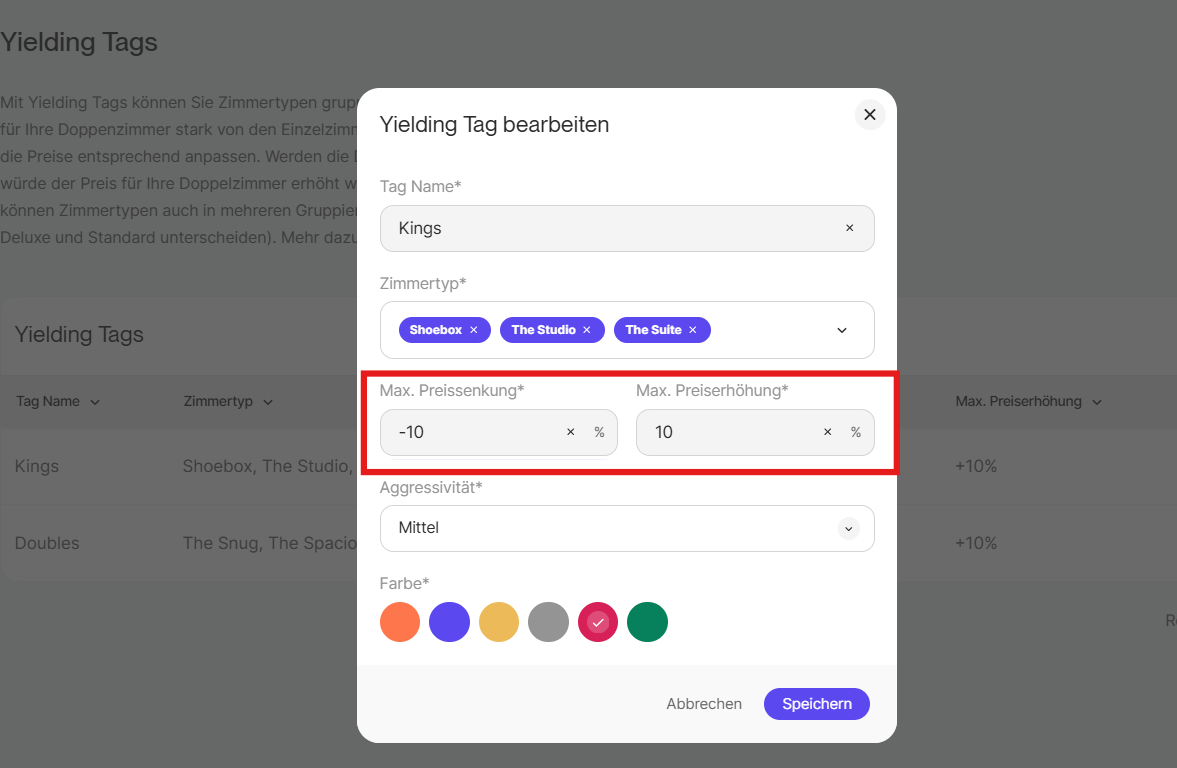The width and height of the screenshot is (1177, 768).
Task: Pick the yellow color swatch
Action: tap(499, 622)
